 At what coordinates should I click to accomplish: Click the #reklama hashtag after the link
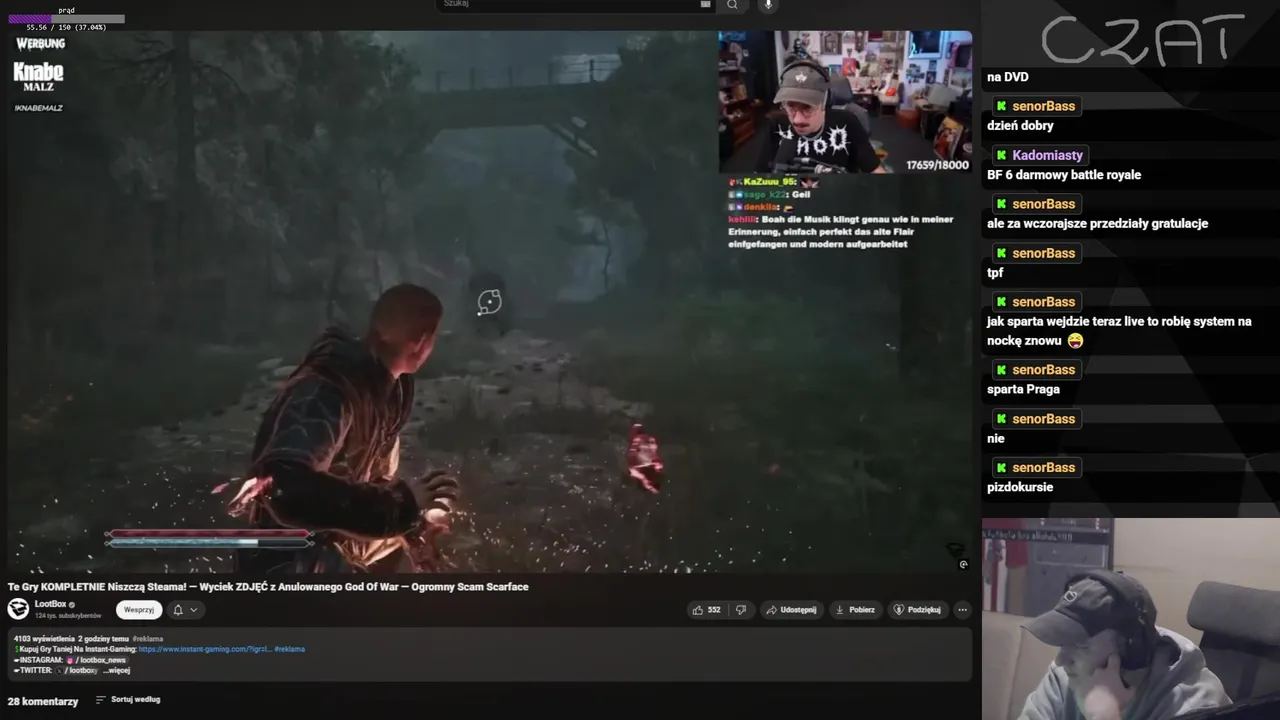pyautogui.click(x=290, y=649)
